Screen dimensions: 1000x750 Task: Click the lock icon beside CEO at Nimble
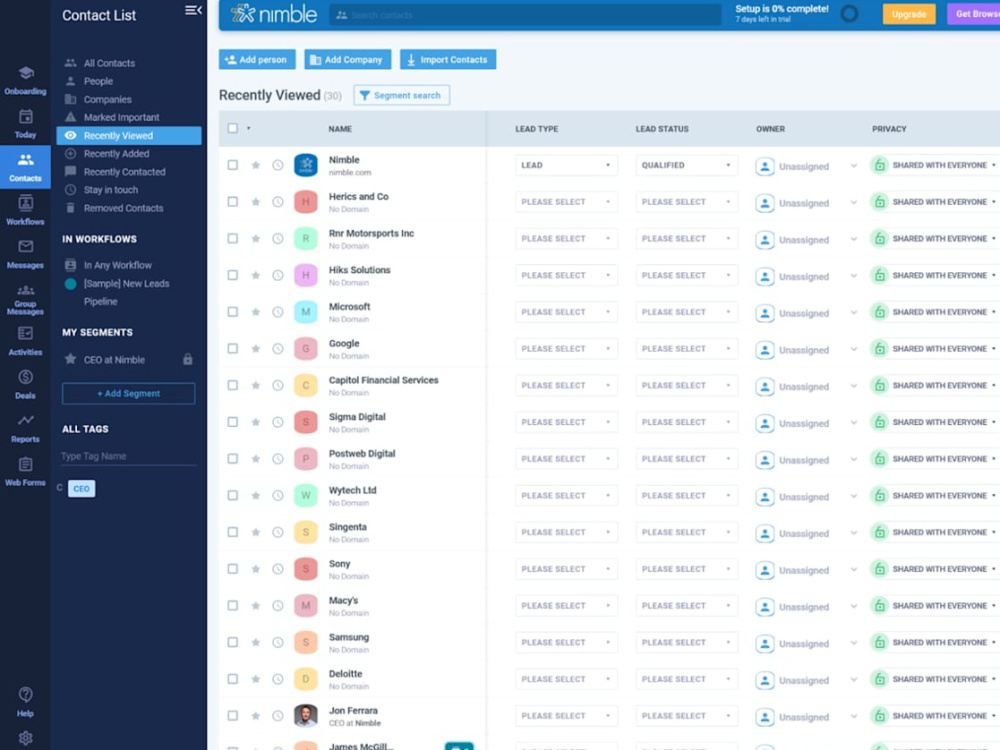[x=188, y=359]
